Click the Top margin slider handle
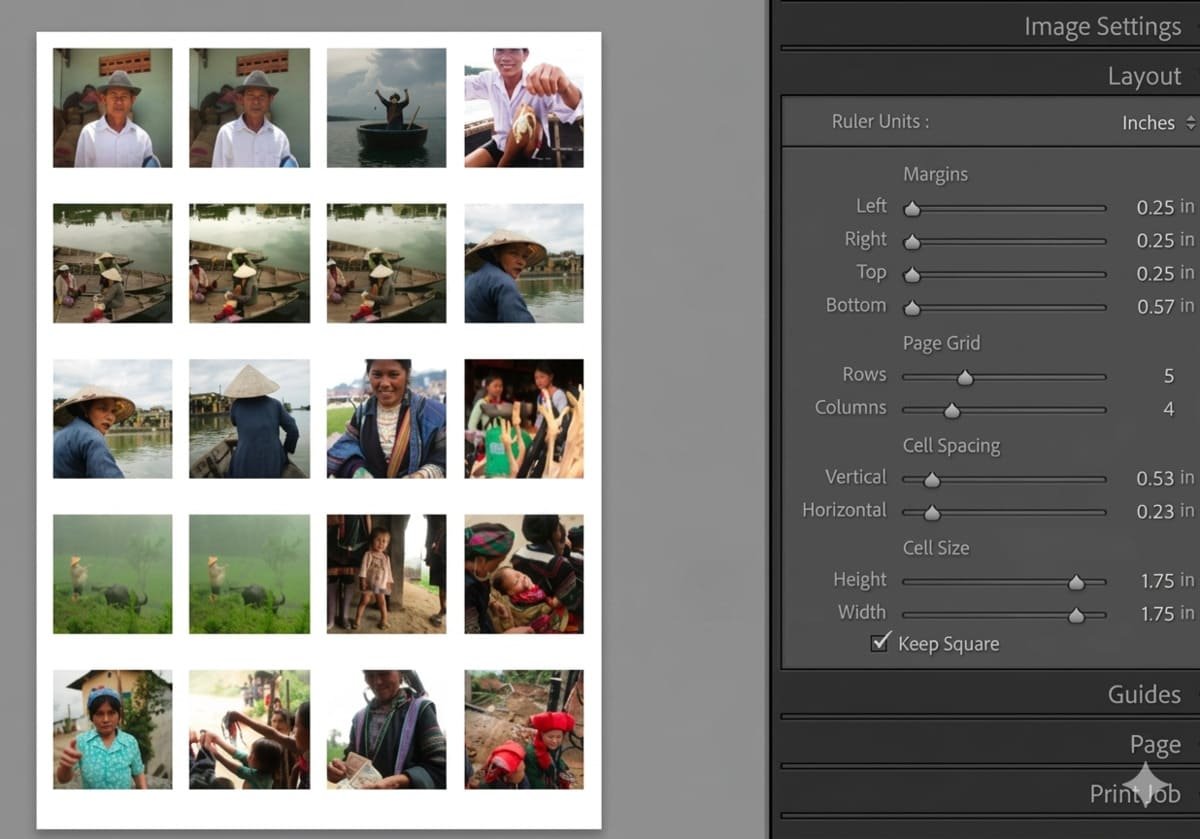 (x=912, y=275)
